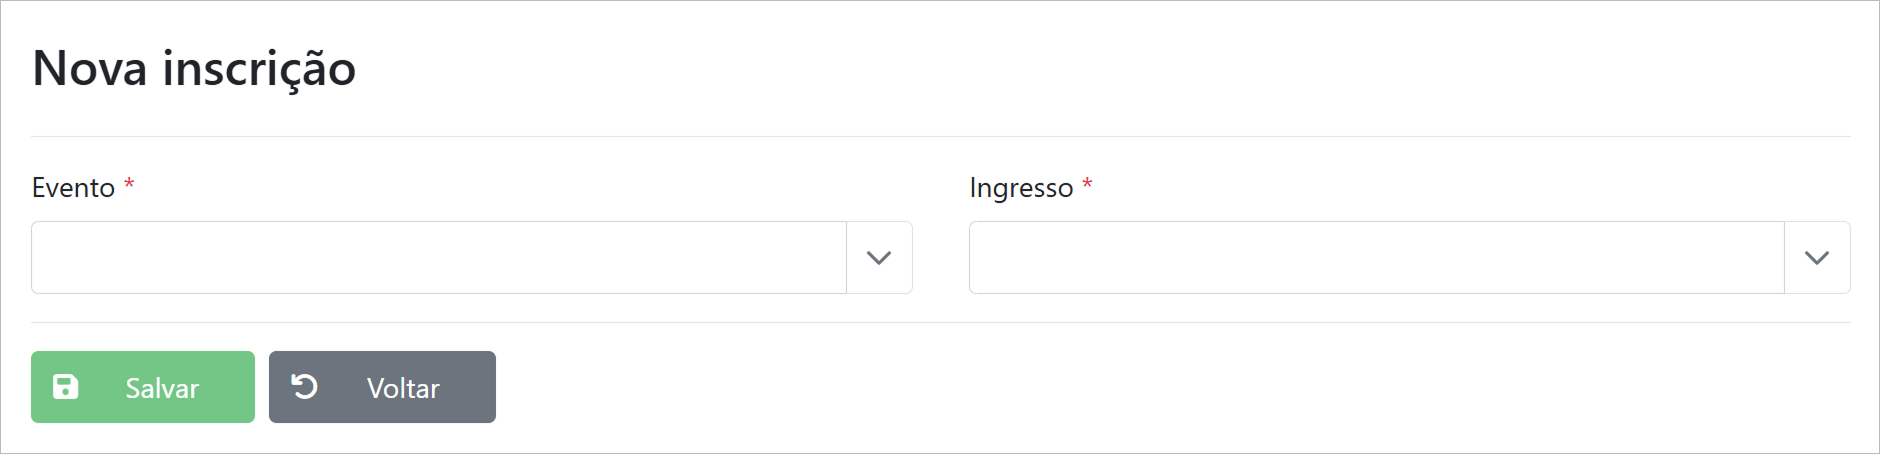Image resolution: width=1880 pixels, height=454 pixels.
Task: Click the circular undo arrow icon
Action: [304, 386]
